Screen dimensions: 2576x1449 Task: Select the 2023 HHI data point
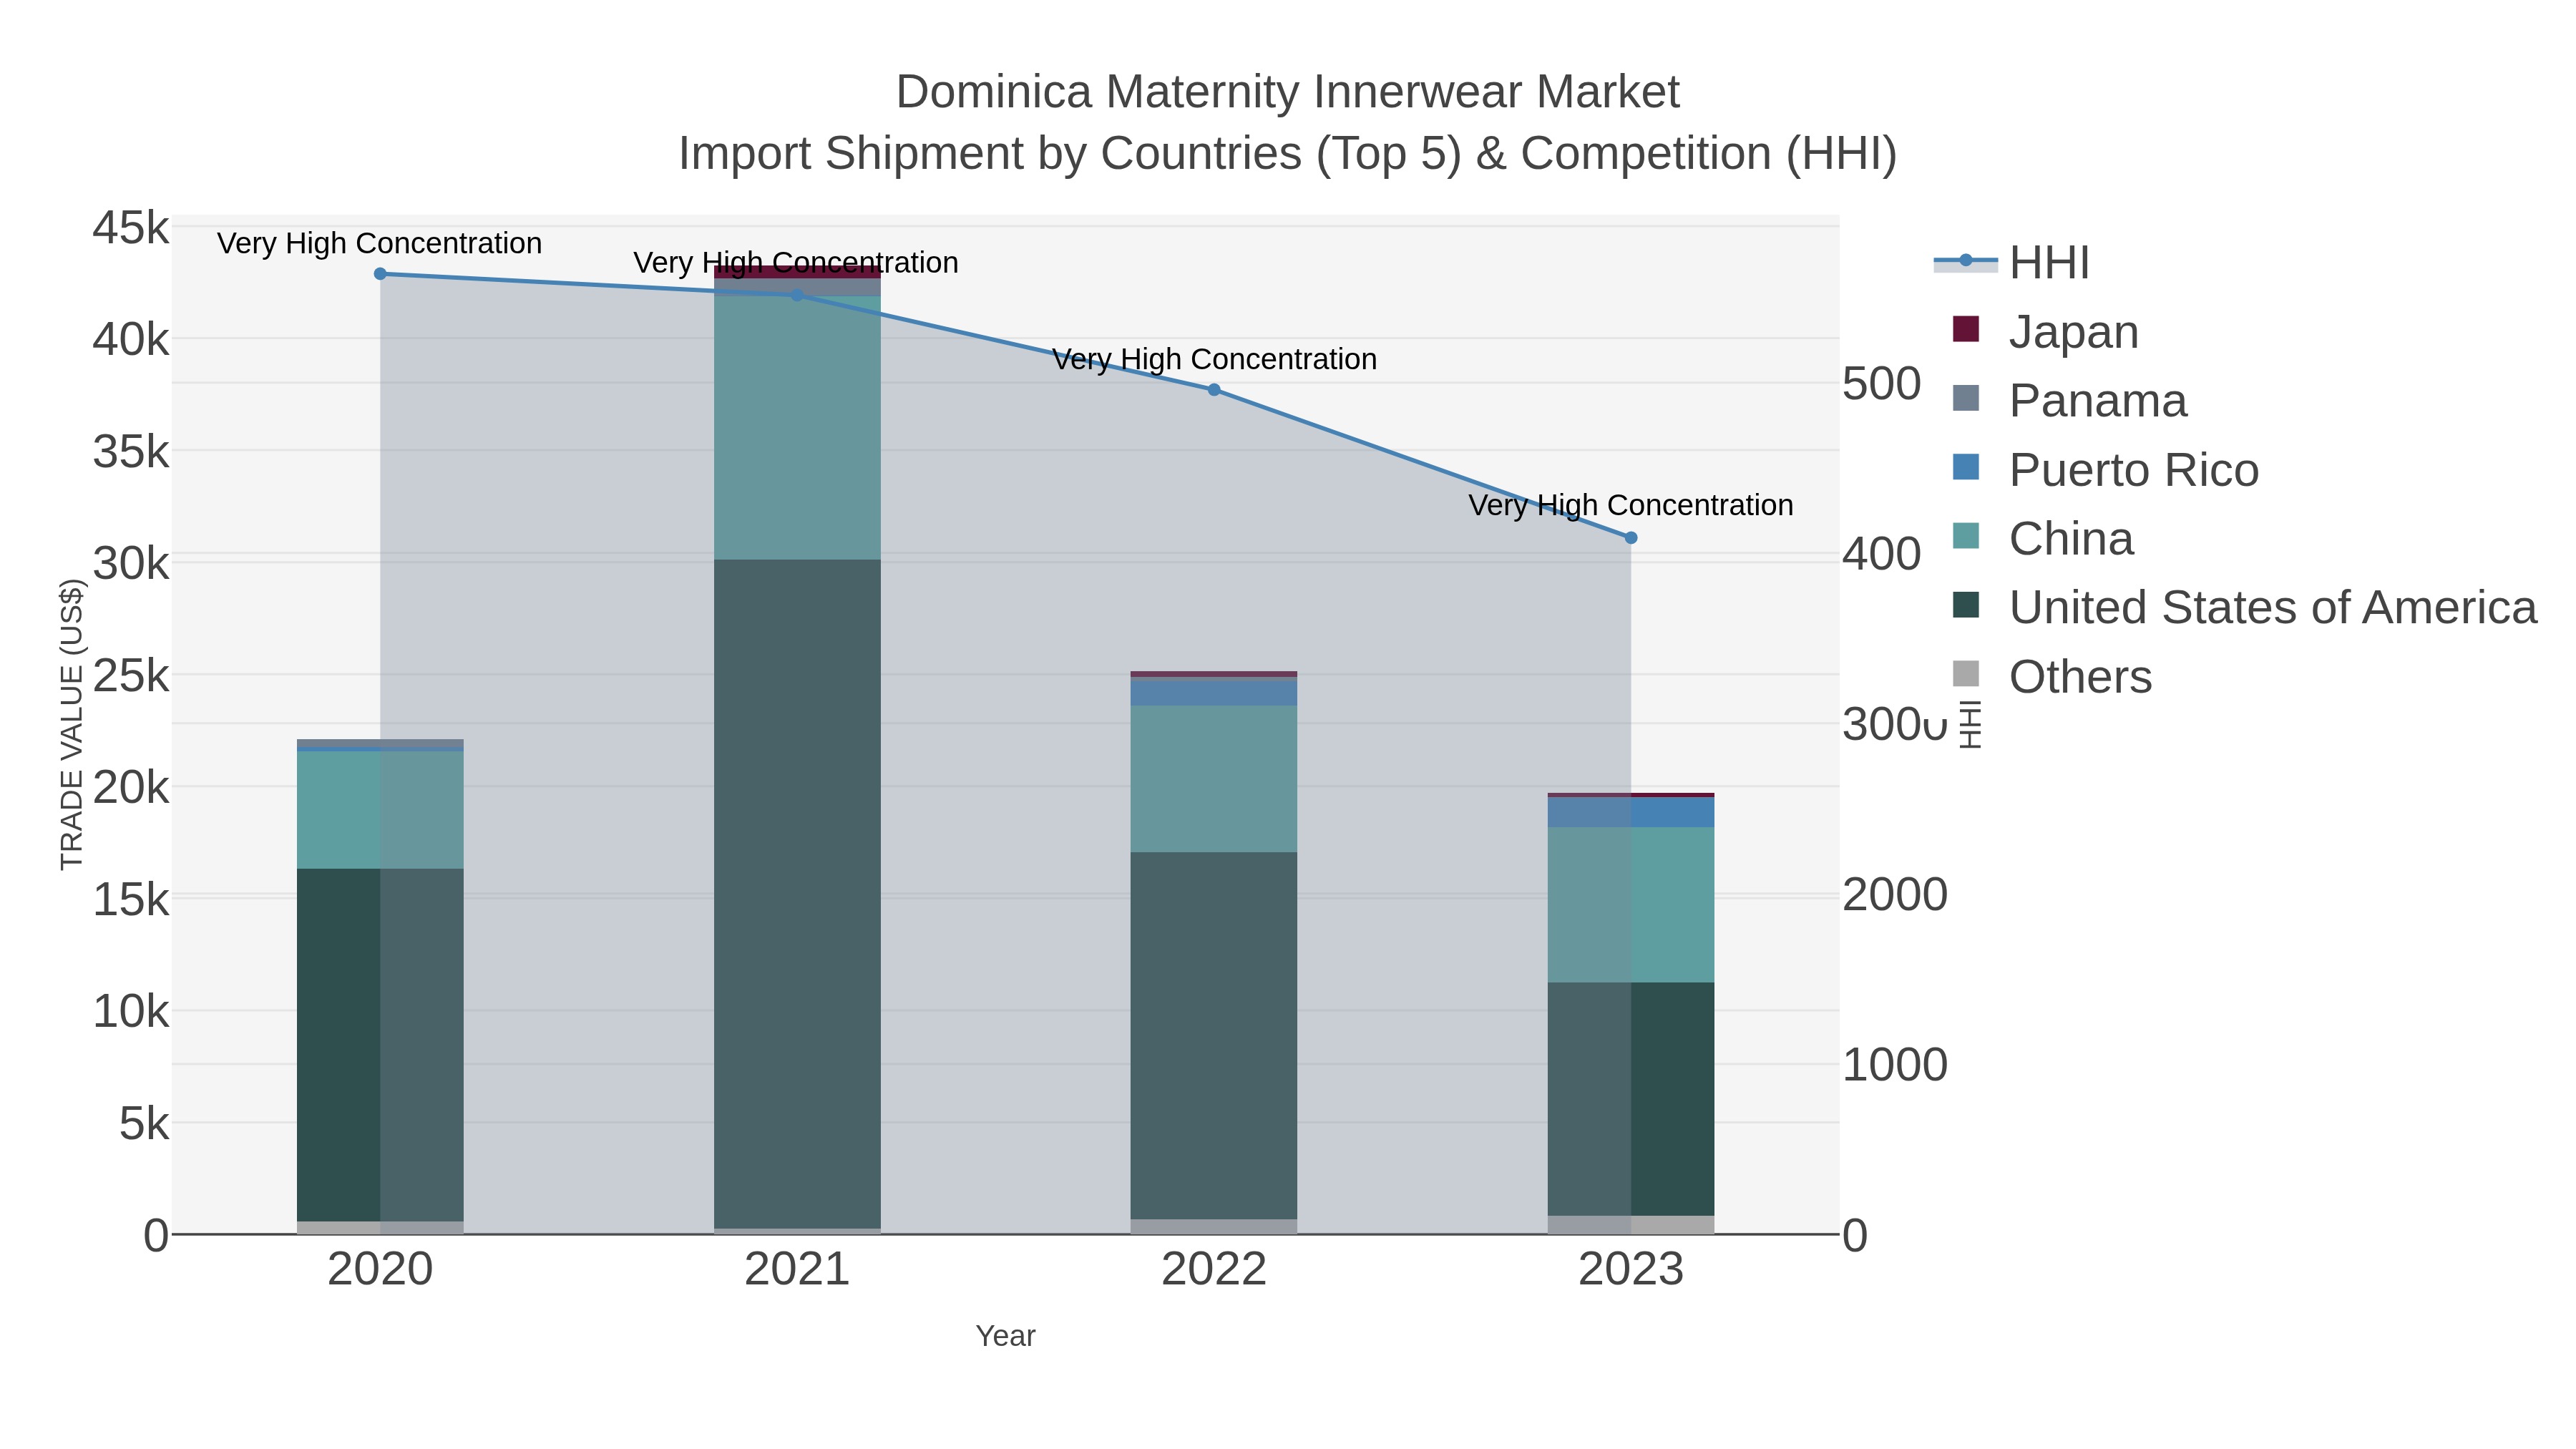point(1631,538)
